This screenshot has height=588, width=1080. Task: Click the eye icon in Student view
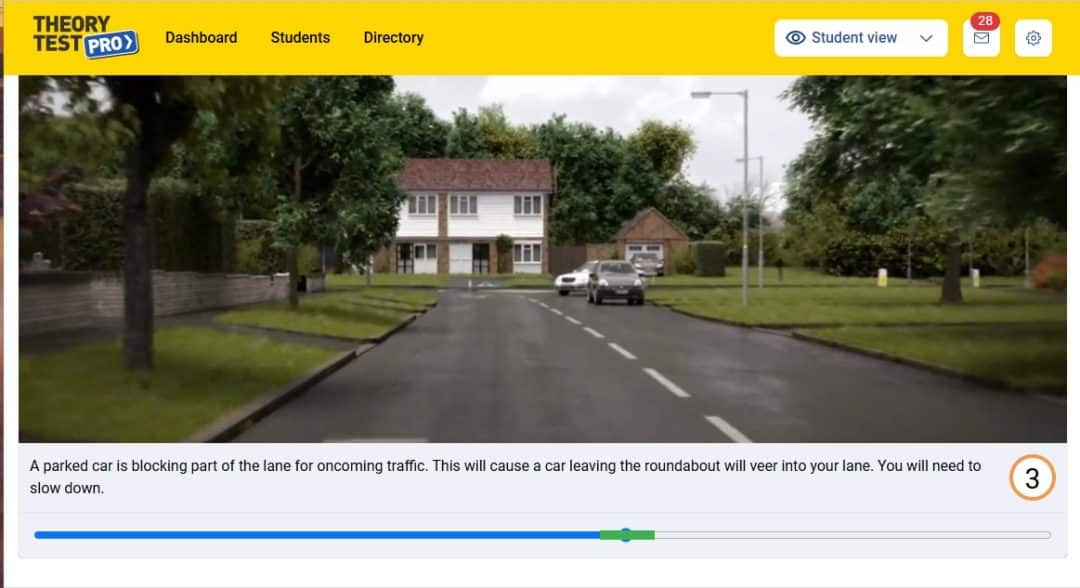point(796,38)
